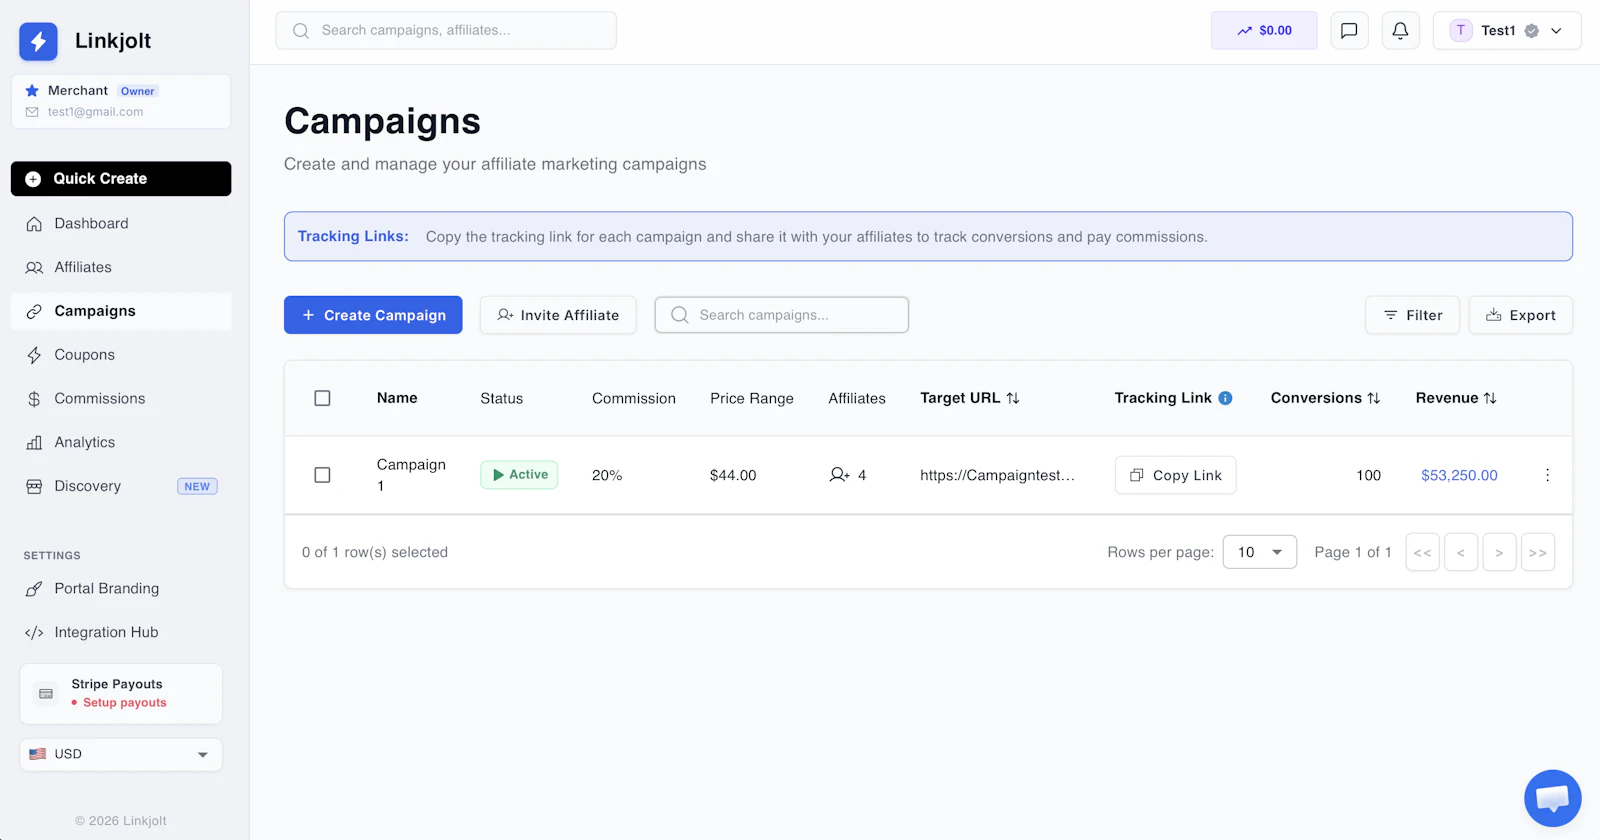Select all rows with header checkbox

pos(322,398)
